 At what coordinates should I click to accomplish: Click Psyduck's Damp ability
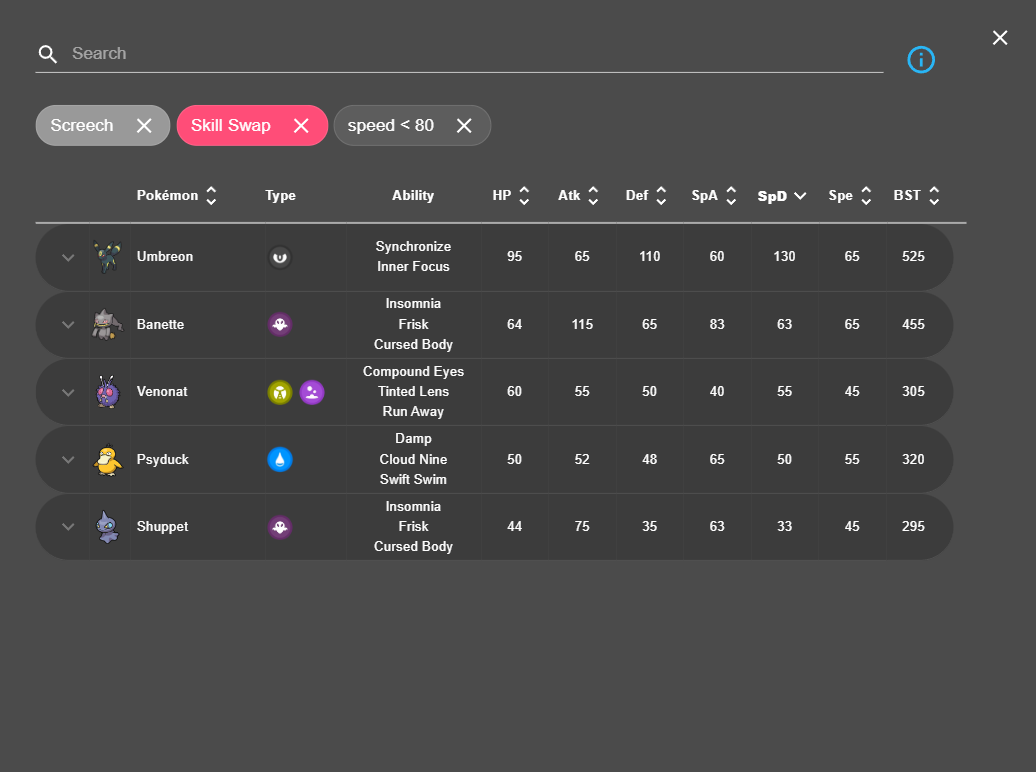point(414,439)
